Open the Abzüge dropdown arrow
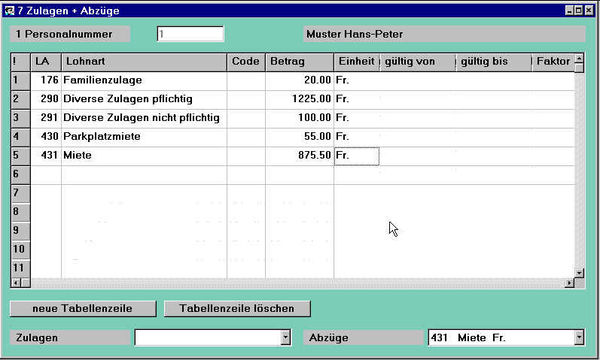 pos(579,338)
